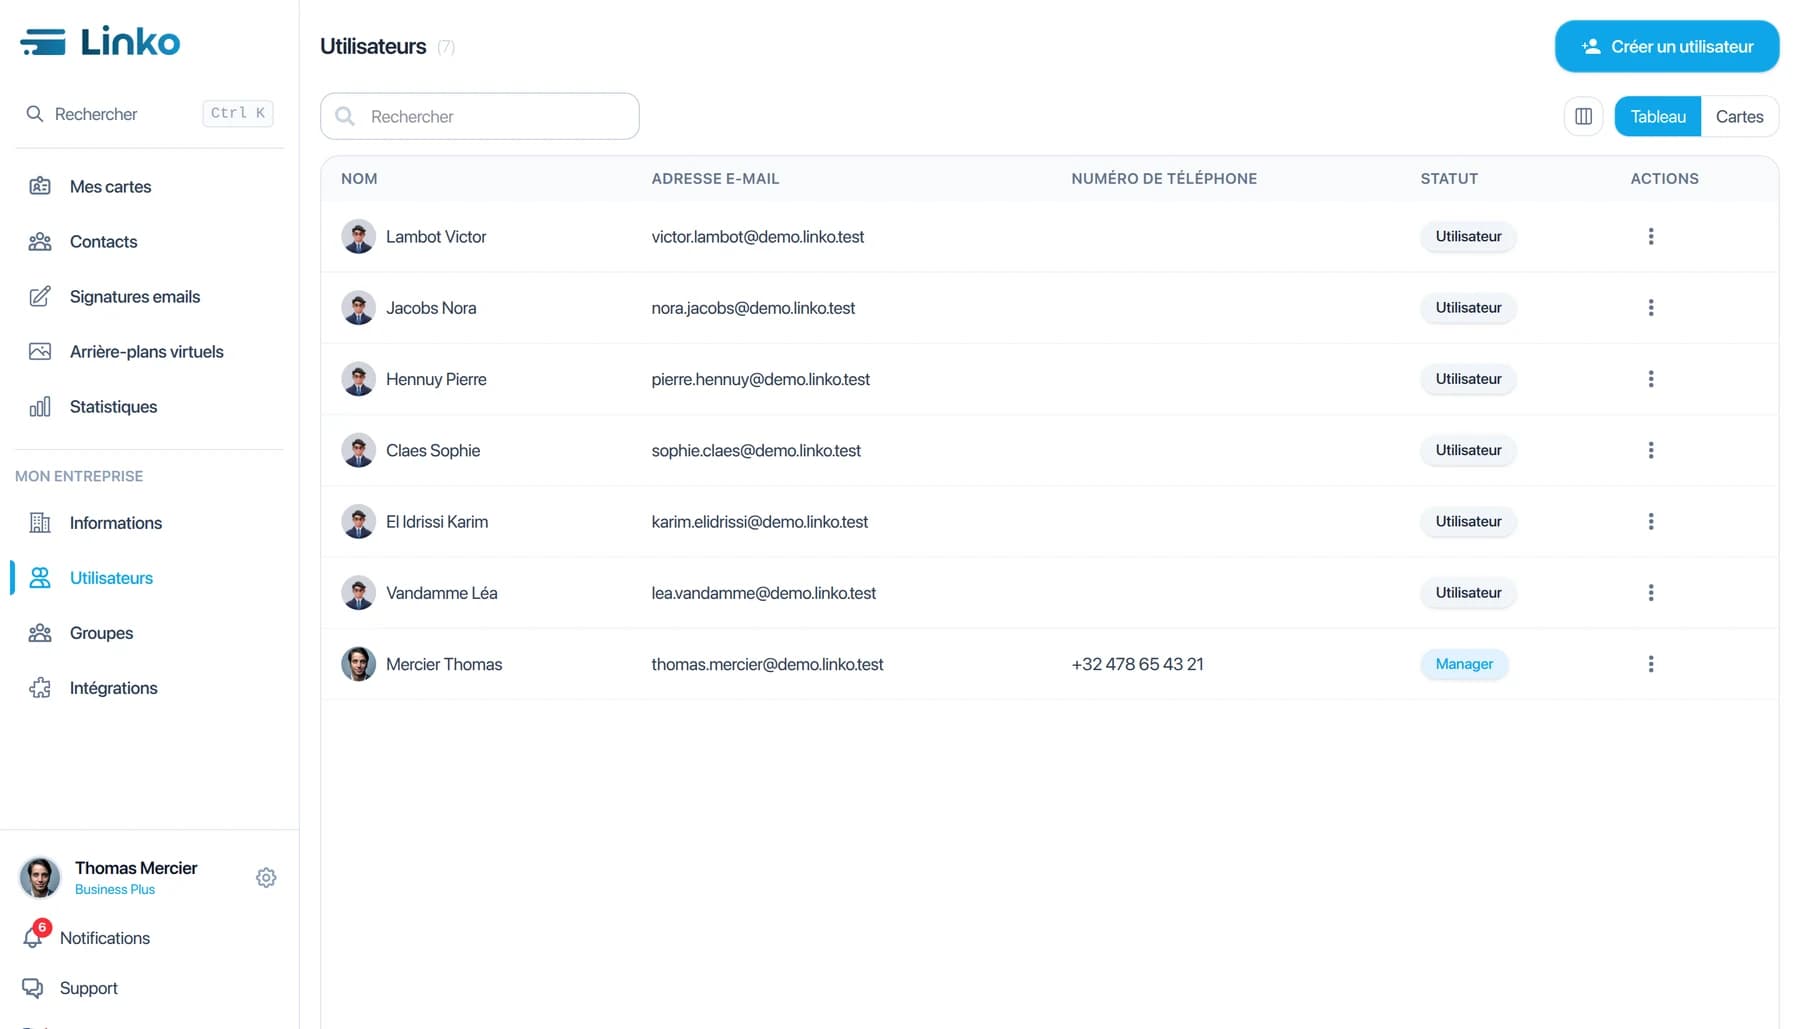
Task: Open Signatures emails section
Action: 134,296
